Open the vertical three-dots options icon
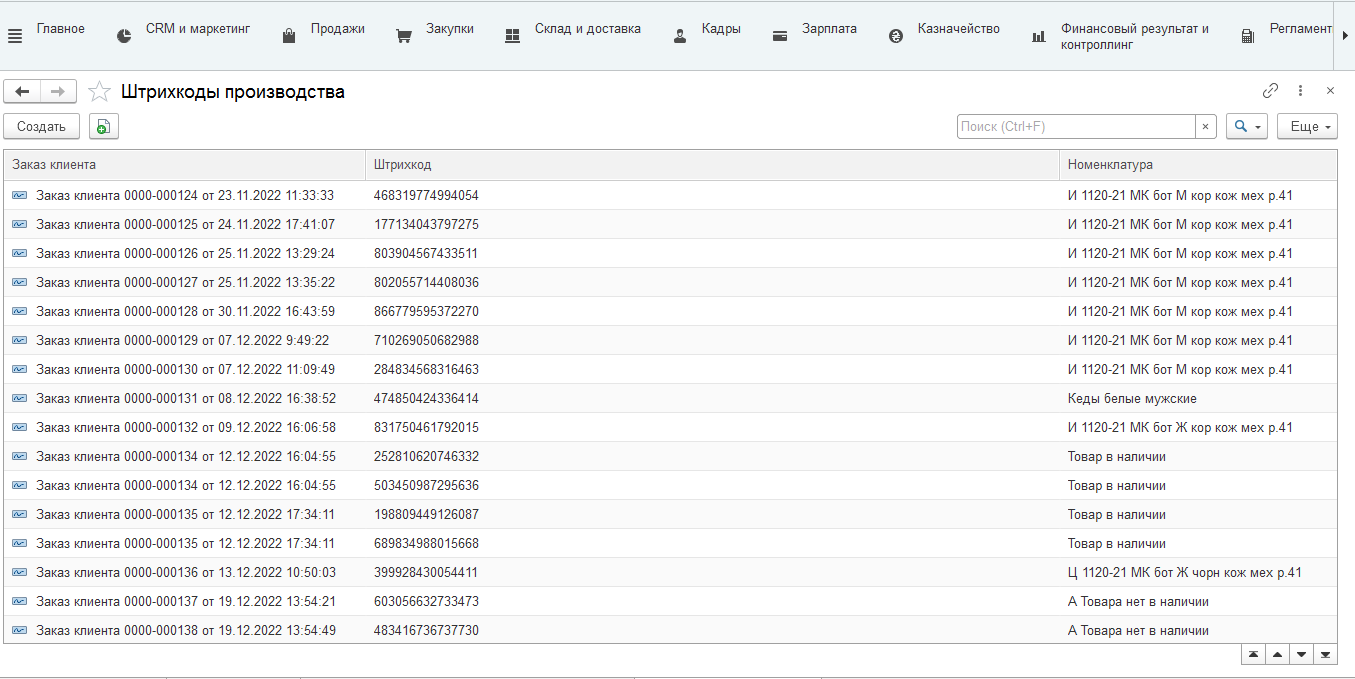 pyautogui.click(x=1300, y=91)
